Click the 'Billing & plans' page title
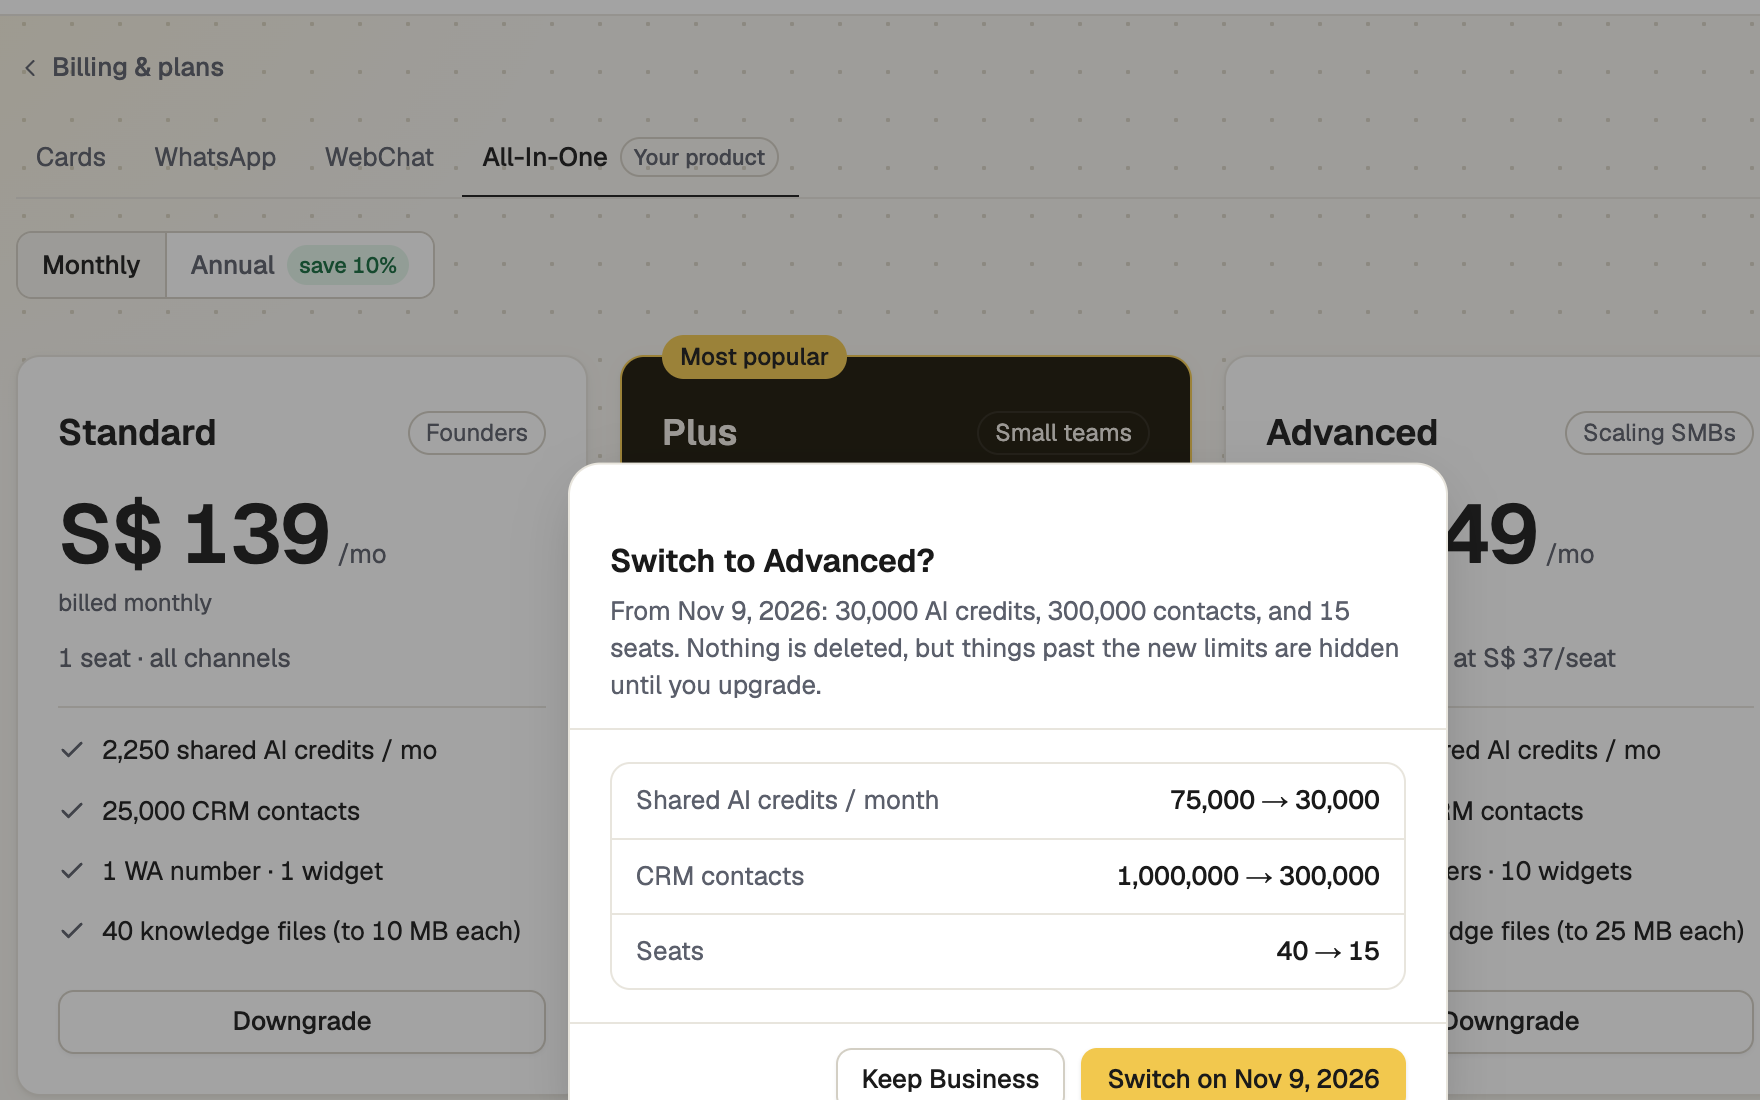1760x1100 pixels. click(138, 67)
